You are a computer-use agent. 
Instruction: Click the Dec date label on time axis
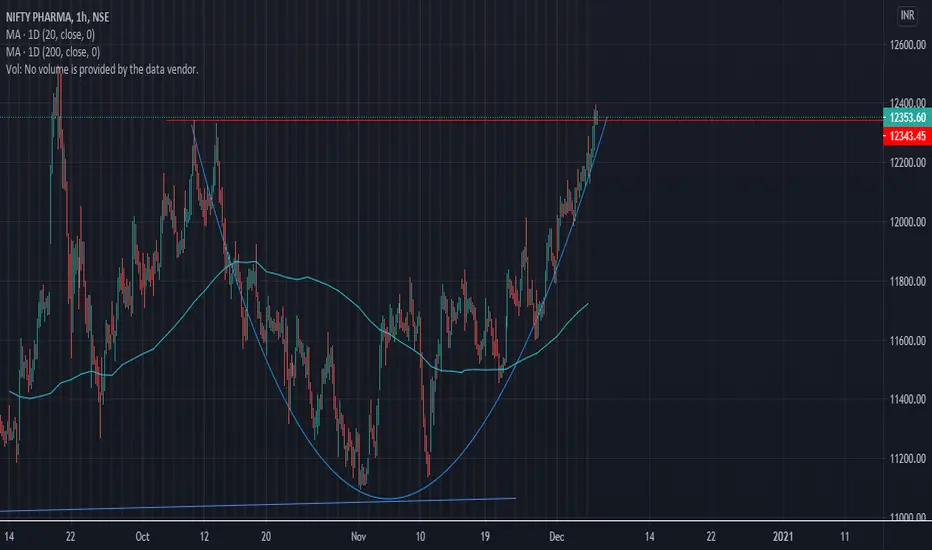(x=556, y=536)
